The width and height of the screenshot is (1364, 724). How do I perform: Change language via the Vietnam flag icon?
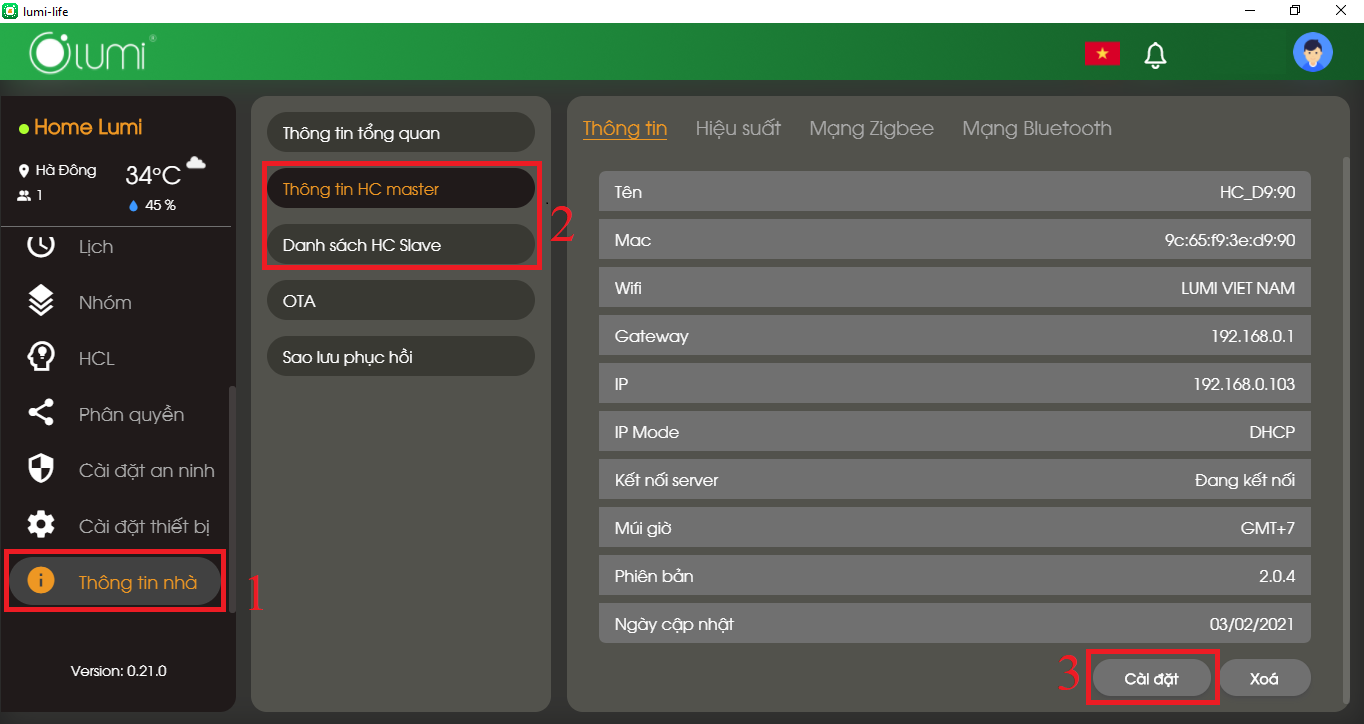click(1102, 53)
